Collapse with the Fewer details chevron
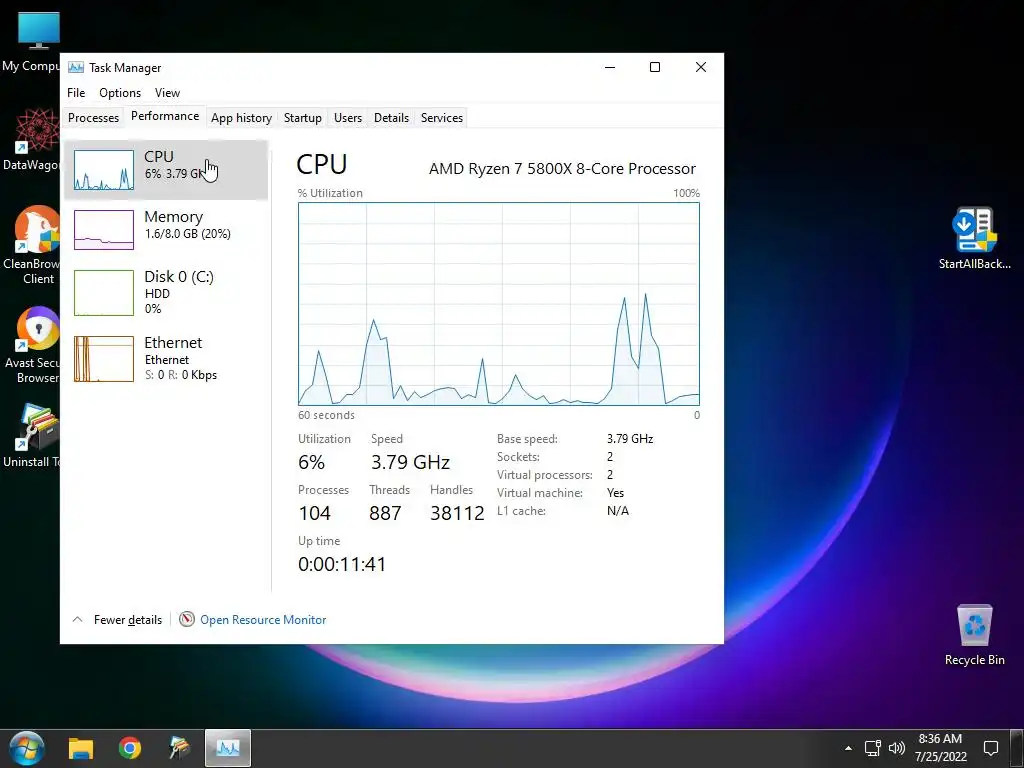Screen dimensions: 1024x768 point(77,619)
